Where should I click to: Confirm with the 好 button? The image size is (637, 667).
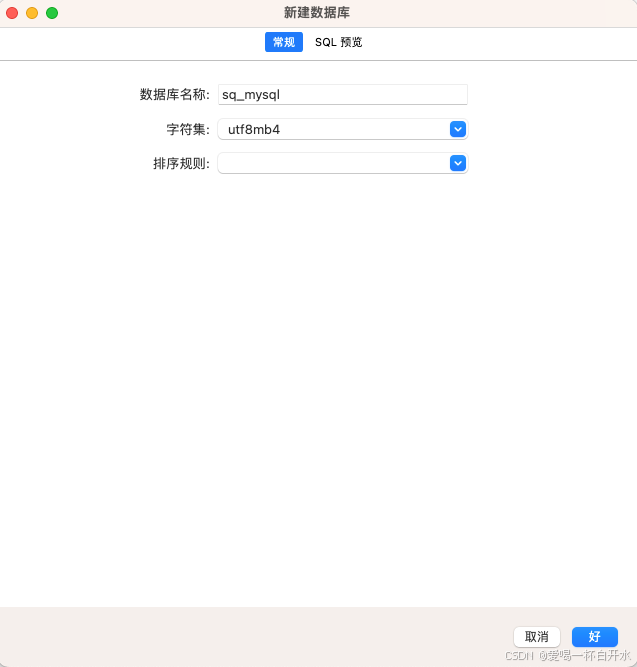tap(594, 637)
